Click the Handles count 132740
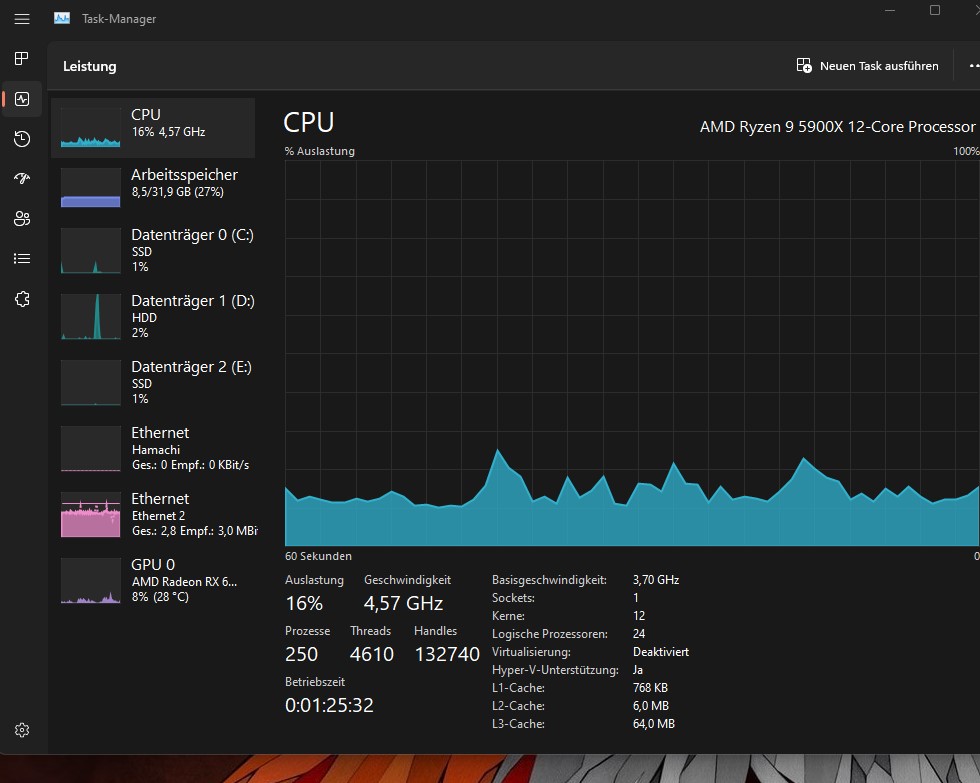 447,654
